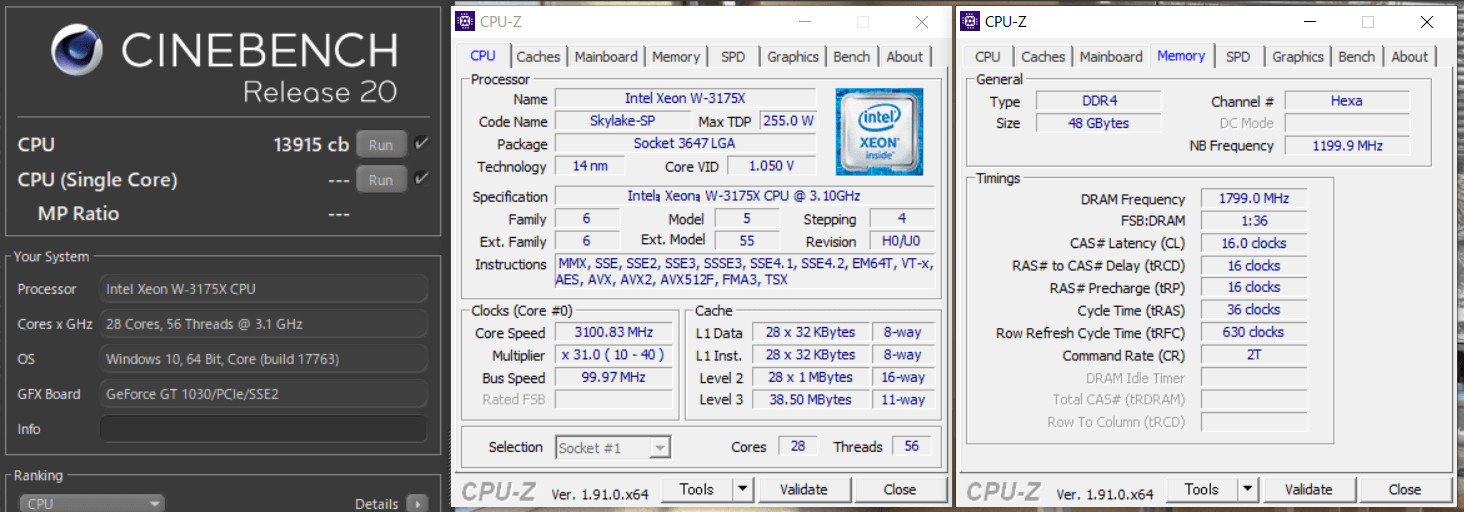Click the Command Rate value 2T
Image resolution: width=1464 pixels, height=512 pixels.
[1254, 355]
